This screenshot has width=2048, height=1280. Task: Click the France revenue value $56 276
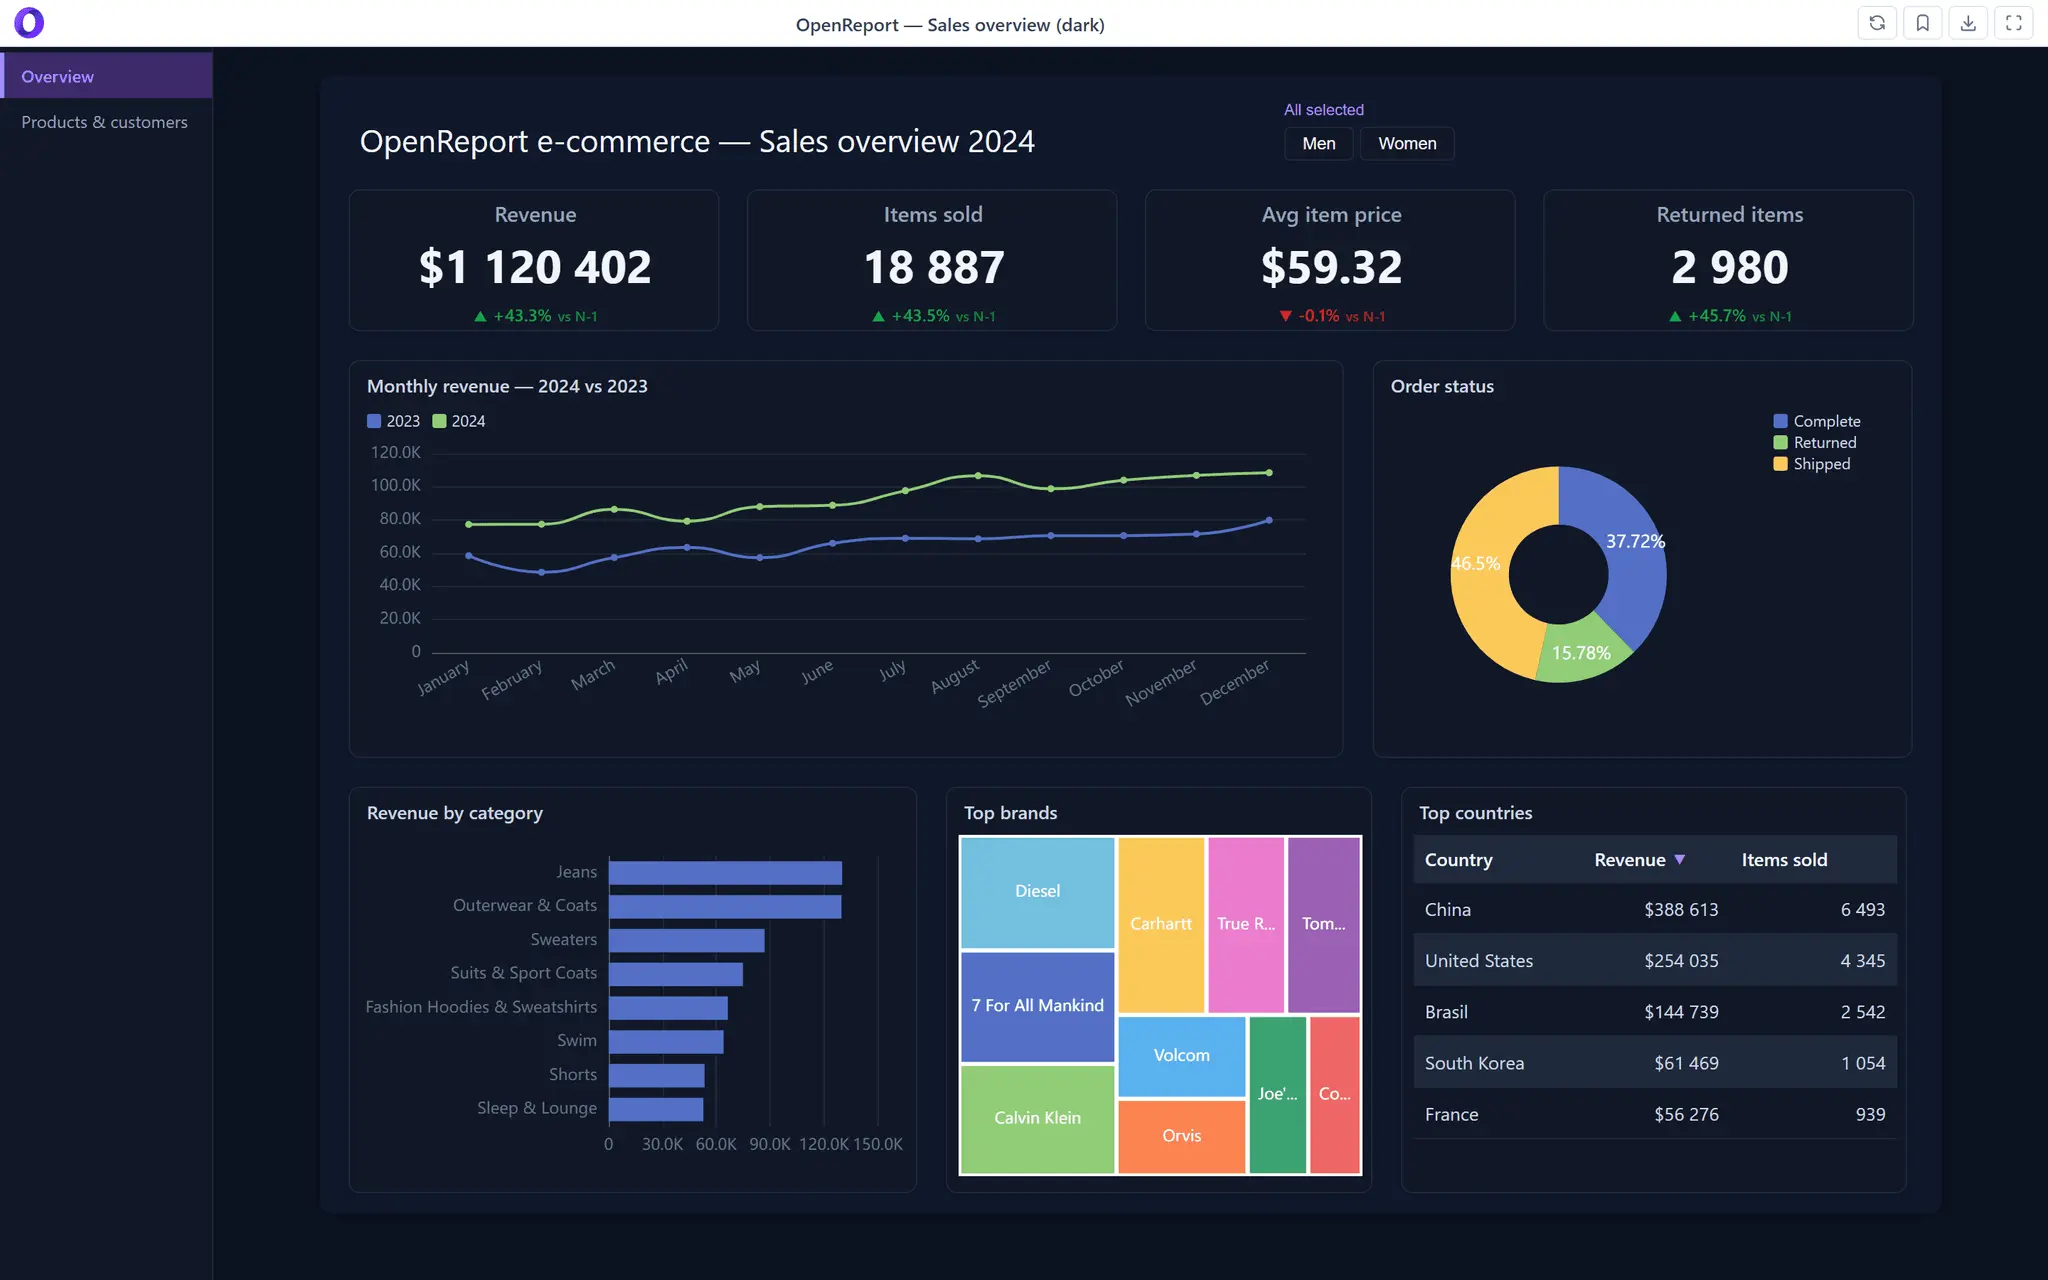point(1686,1114)
